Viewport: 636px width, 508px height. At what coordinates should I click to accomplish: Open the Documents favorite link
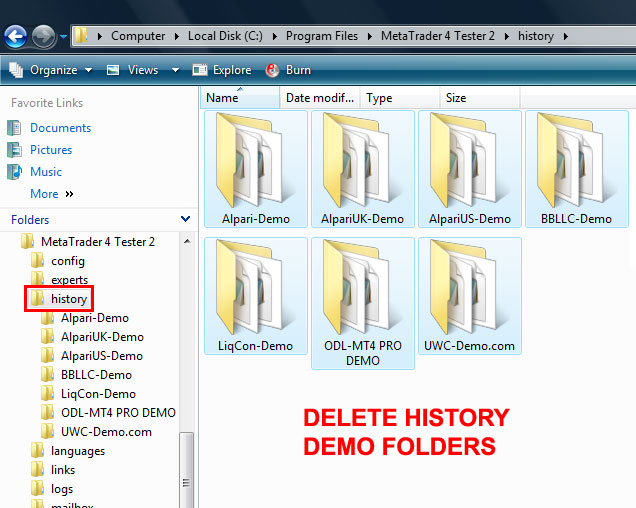(x=60, y=128)
